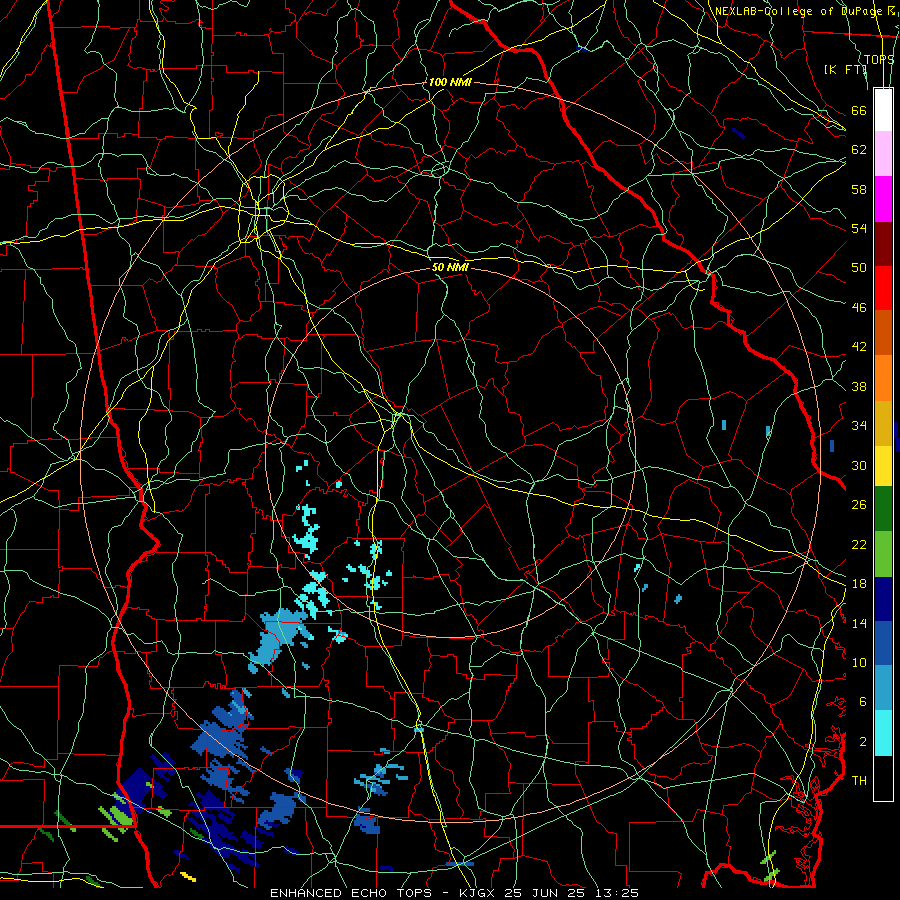Screen dimensions: 900x900
Task: Click the "50 NMI" range ring label
Action: (x=451, y=267)
